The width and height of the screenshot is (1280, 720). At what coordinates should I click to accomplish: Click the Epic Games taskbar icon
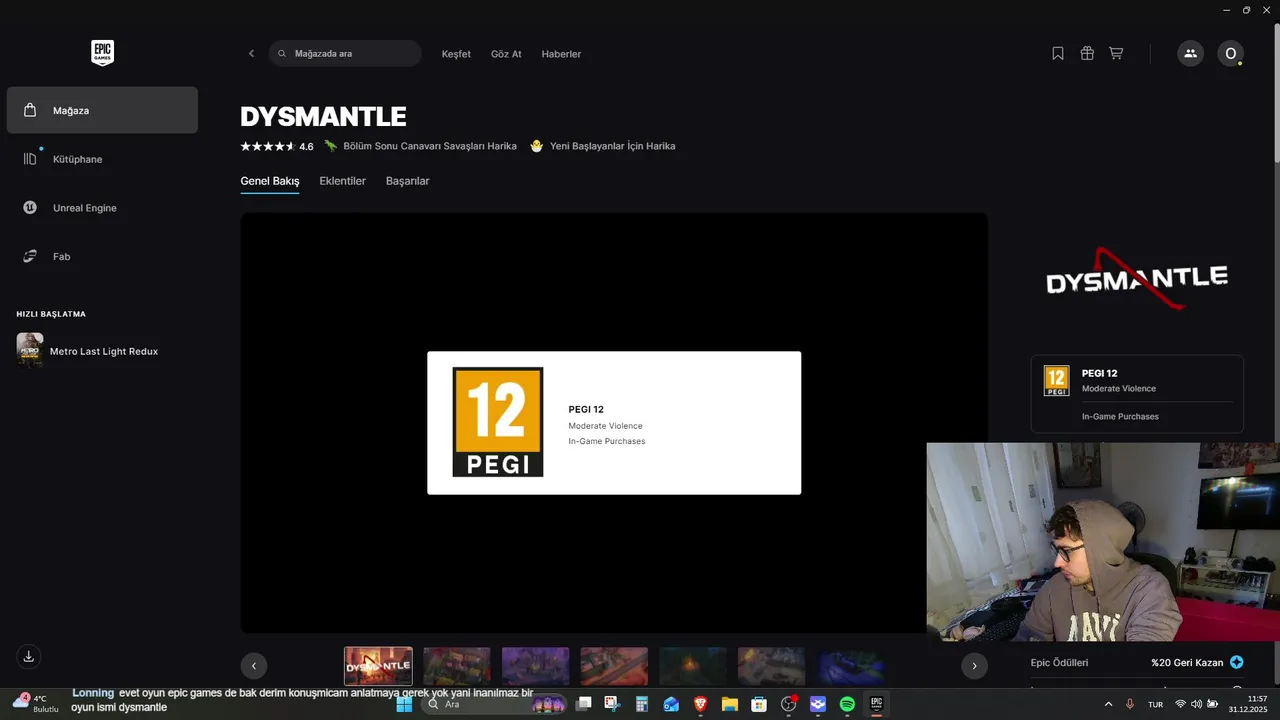876,704
